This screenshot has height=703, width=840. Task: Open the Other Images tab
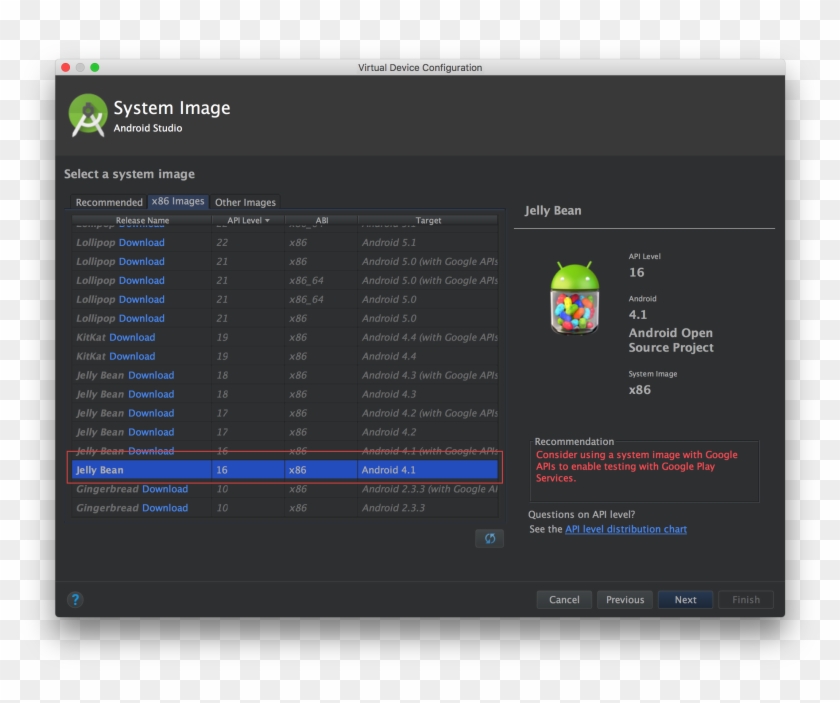tap(245, 202)
